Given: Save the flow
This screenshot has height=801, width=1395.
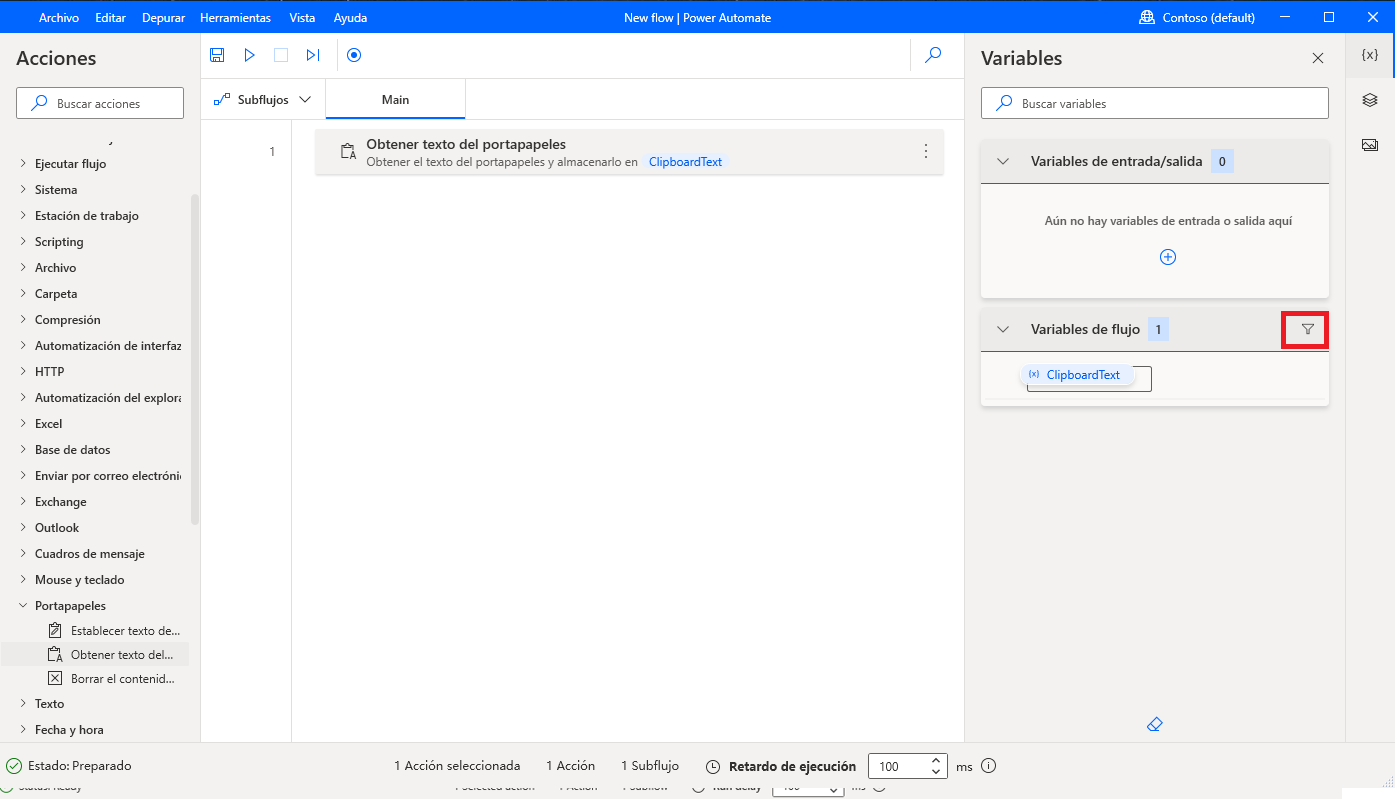Looking at the screenshot, I should tap(217, 55).
